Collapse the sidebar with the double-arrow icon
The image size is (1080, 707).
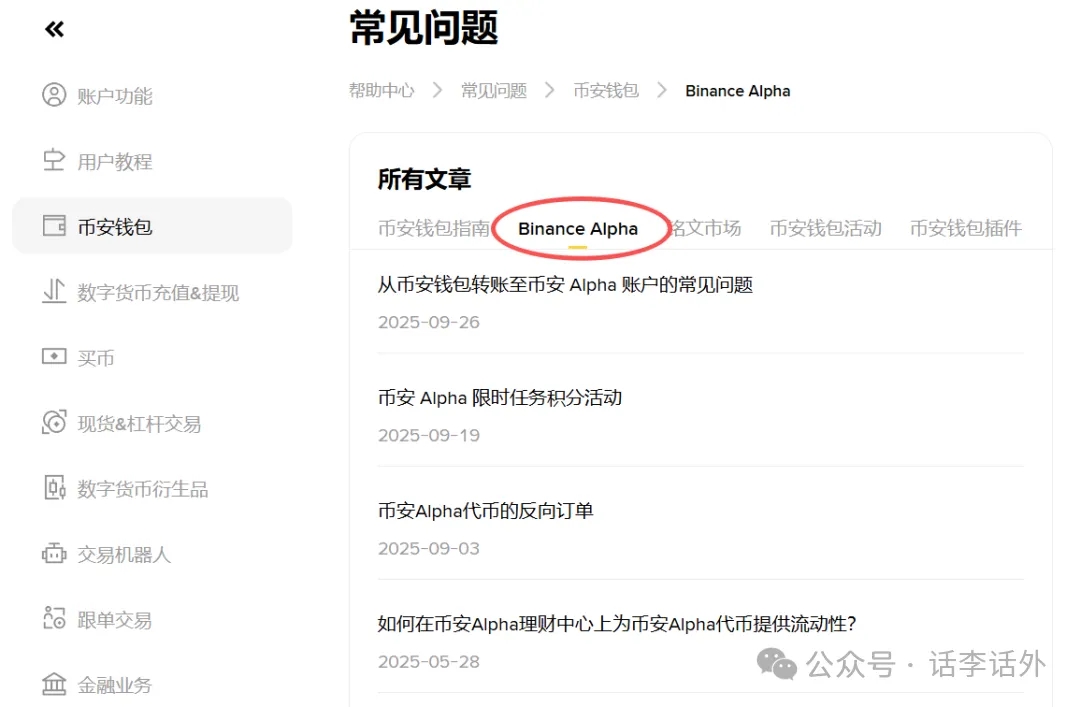pyautogui.click(x=53, y=29)
